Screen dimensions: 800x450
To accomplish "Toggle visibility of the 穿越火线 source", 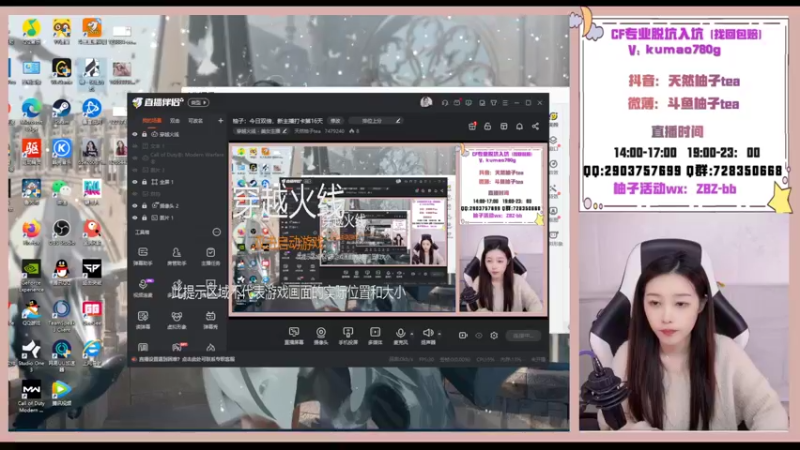I will 135,134.
